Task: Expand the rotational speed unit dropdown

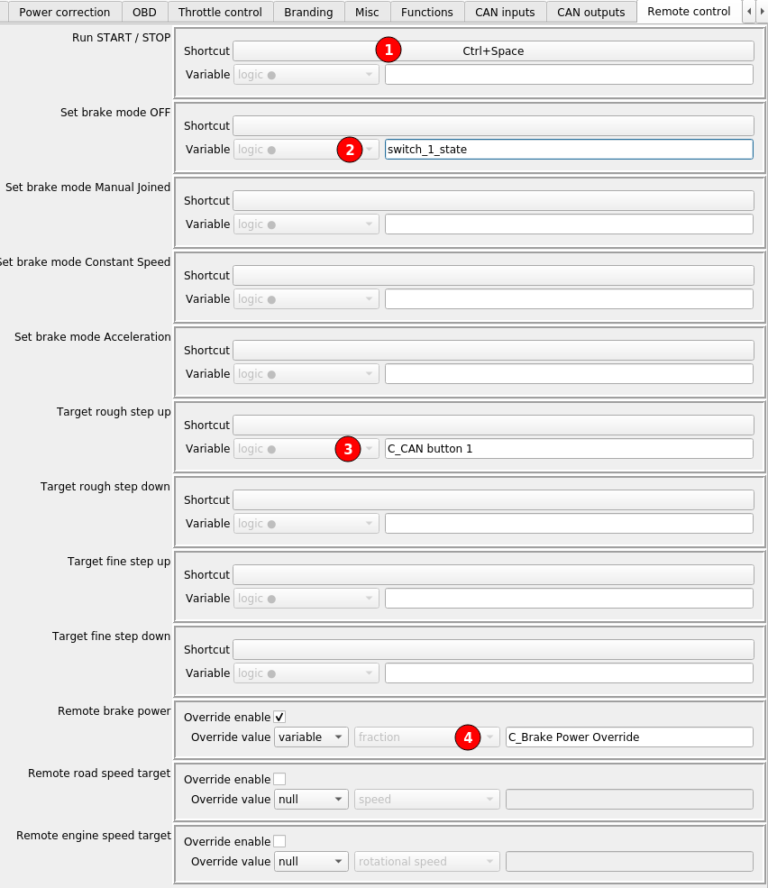Action: (427, 861)
